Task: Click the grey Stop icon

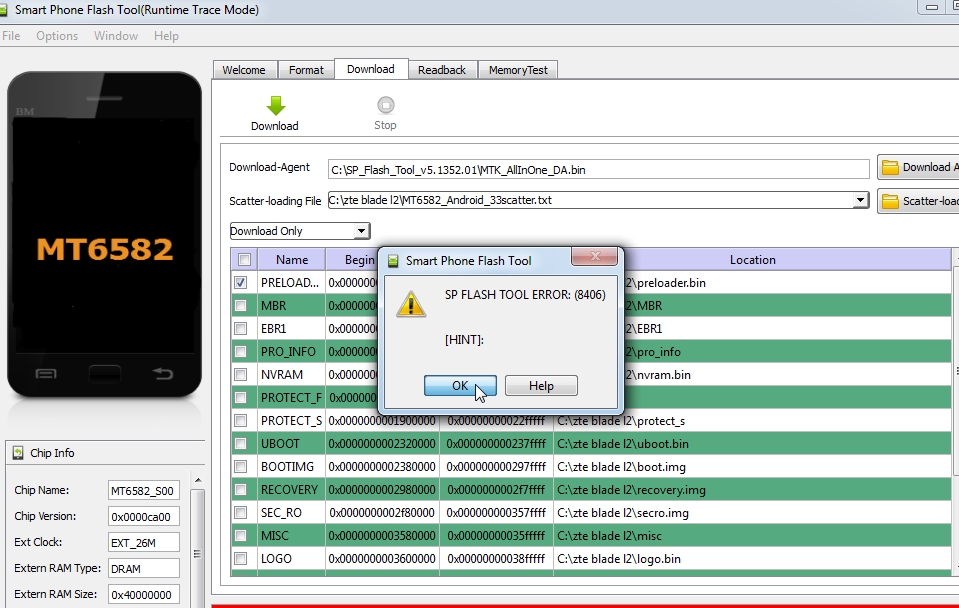Action: click(x=385, y=105)
